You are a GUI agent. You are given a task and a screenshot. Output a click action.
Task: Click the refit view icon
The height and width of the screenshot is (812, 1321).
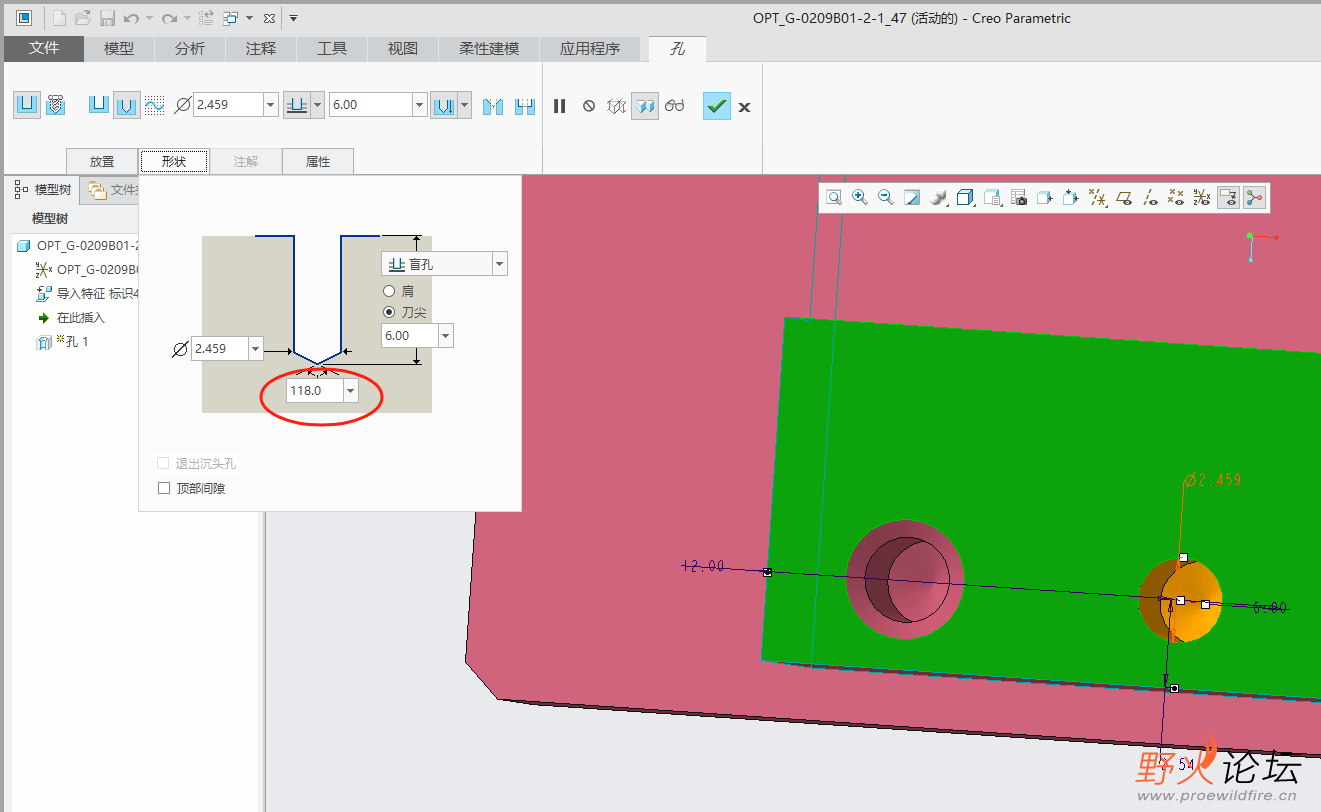click(x=834, y=198)
